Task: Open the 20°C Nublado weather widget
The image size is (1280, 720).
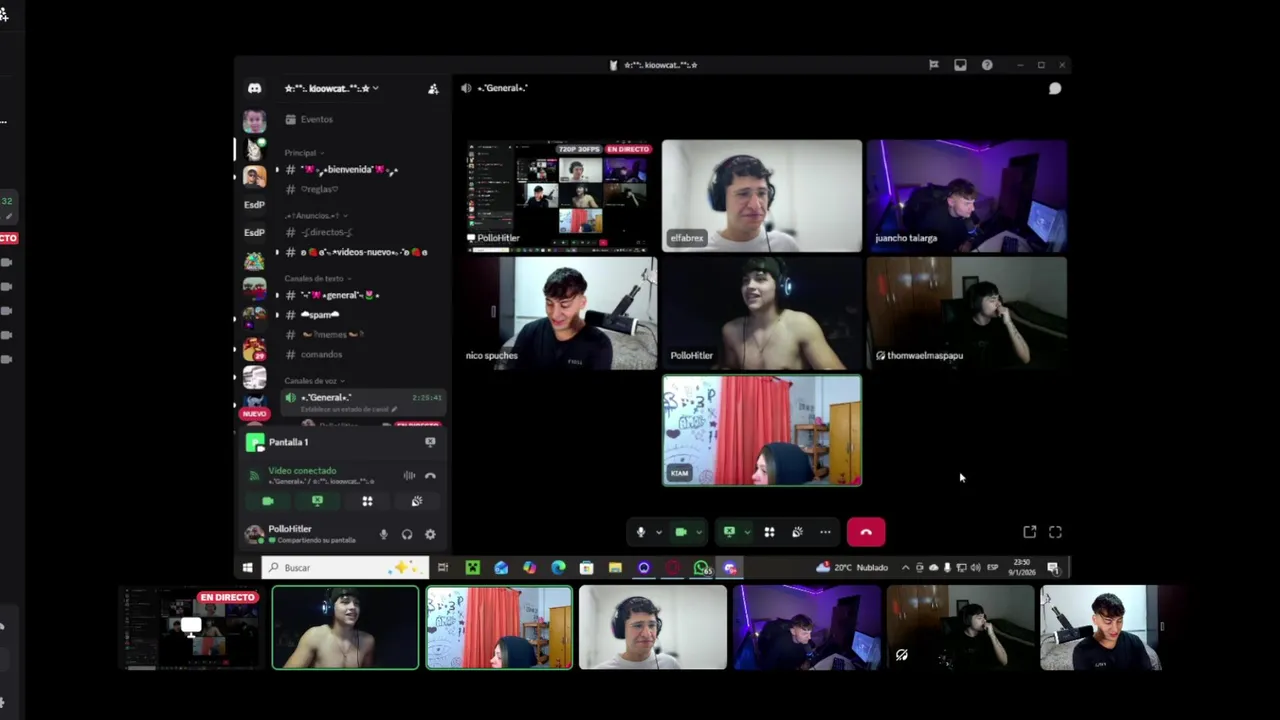Action: click(x=852, y=568)
